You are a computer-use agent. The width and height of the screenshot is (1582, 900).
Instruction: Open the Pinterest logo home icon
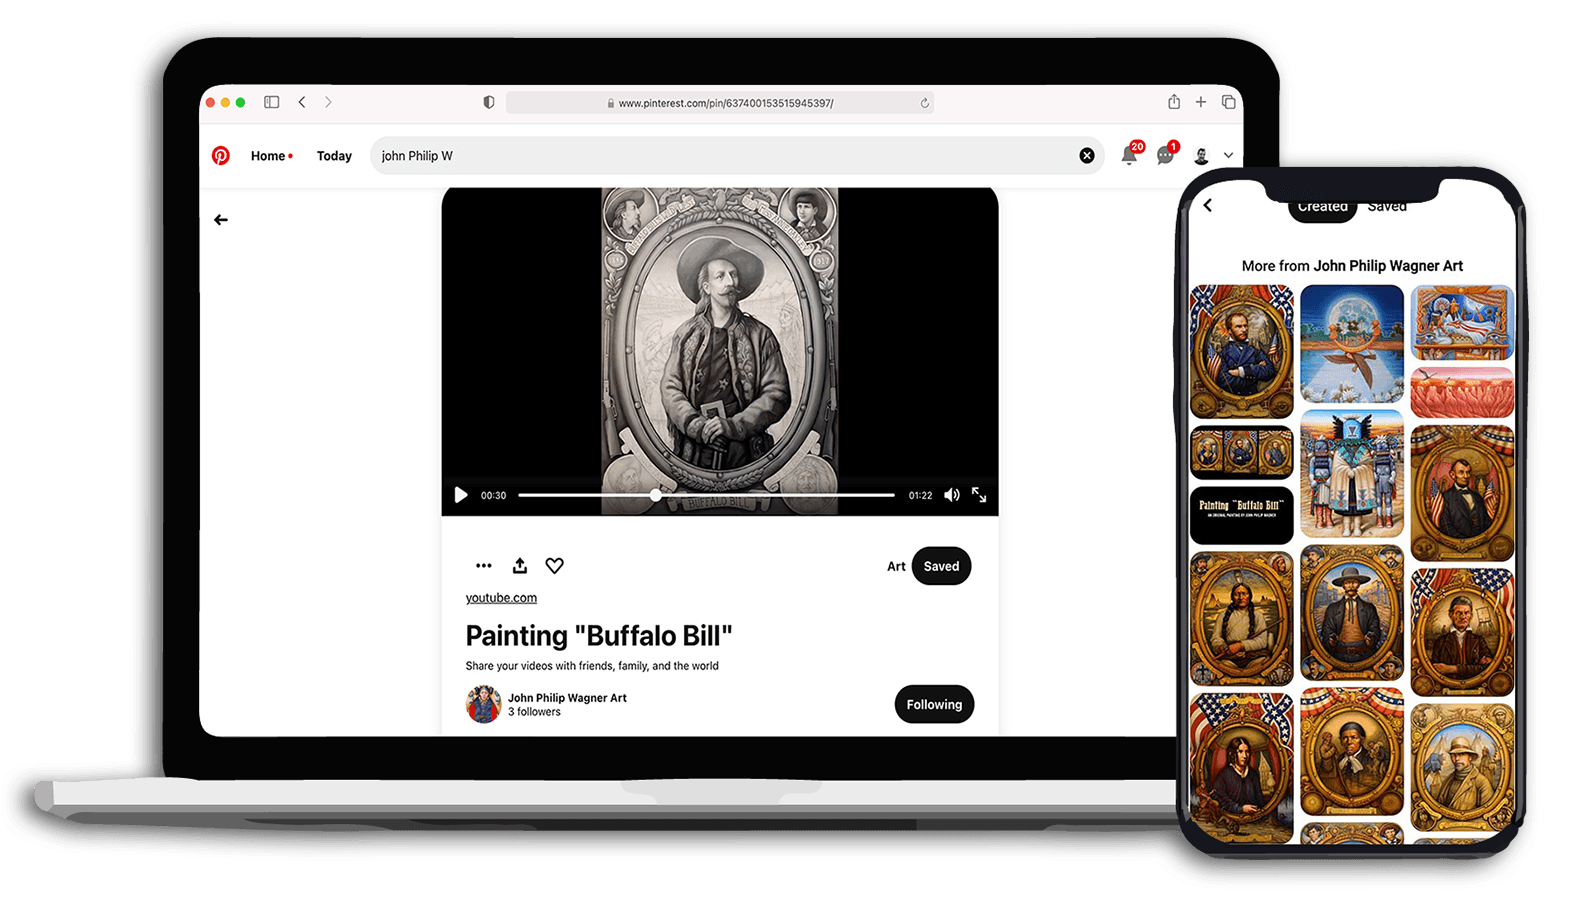coord(221,156)
